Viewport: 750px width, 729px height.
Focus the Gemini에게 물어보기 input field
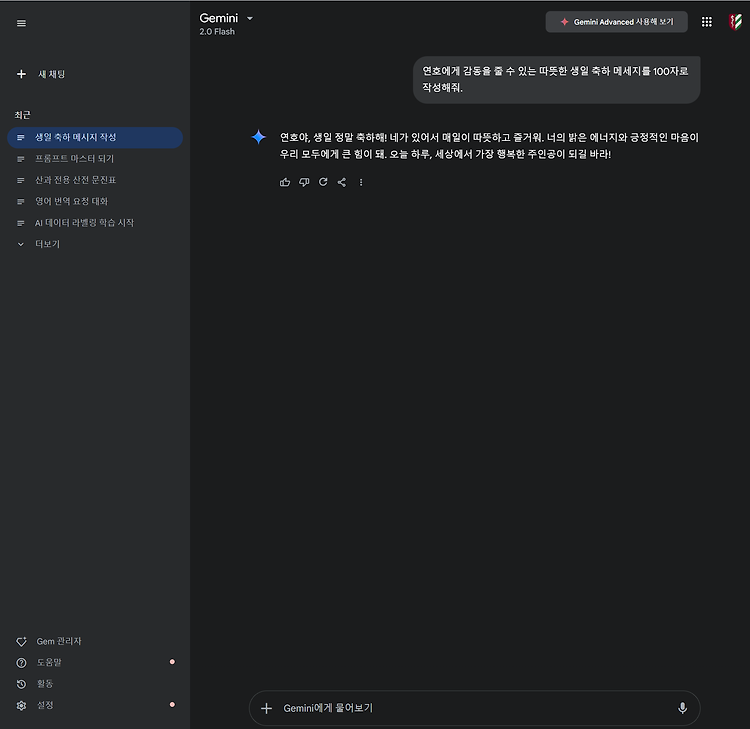point(474,708)
